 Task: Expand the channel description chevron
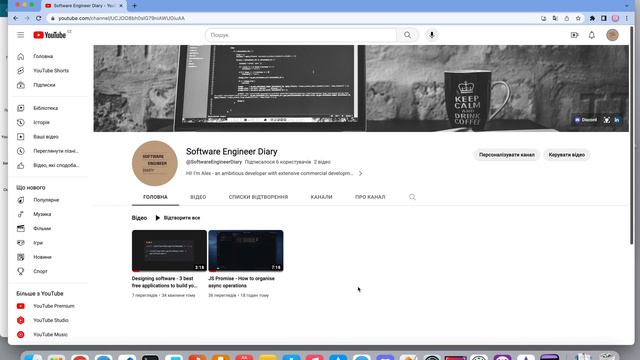coord(360,173)
